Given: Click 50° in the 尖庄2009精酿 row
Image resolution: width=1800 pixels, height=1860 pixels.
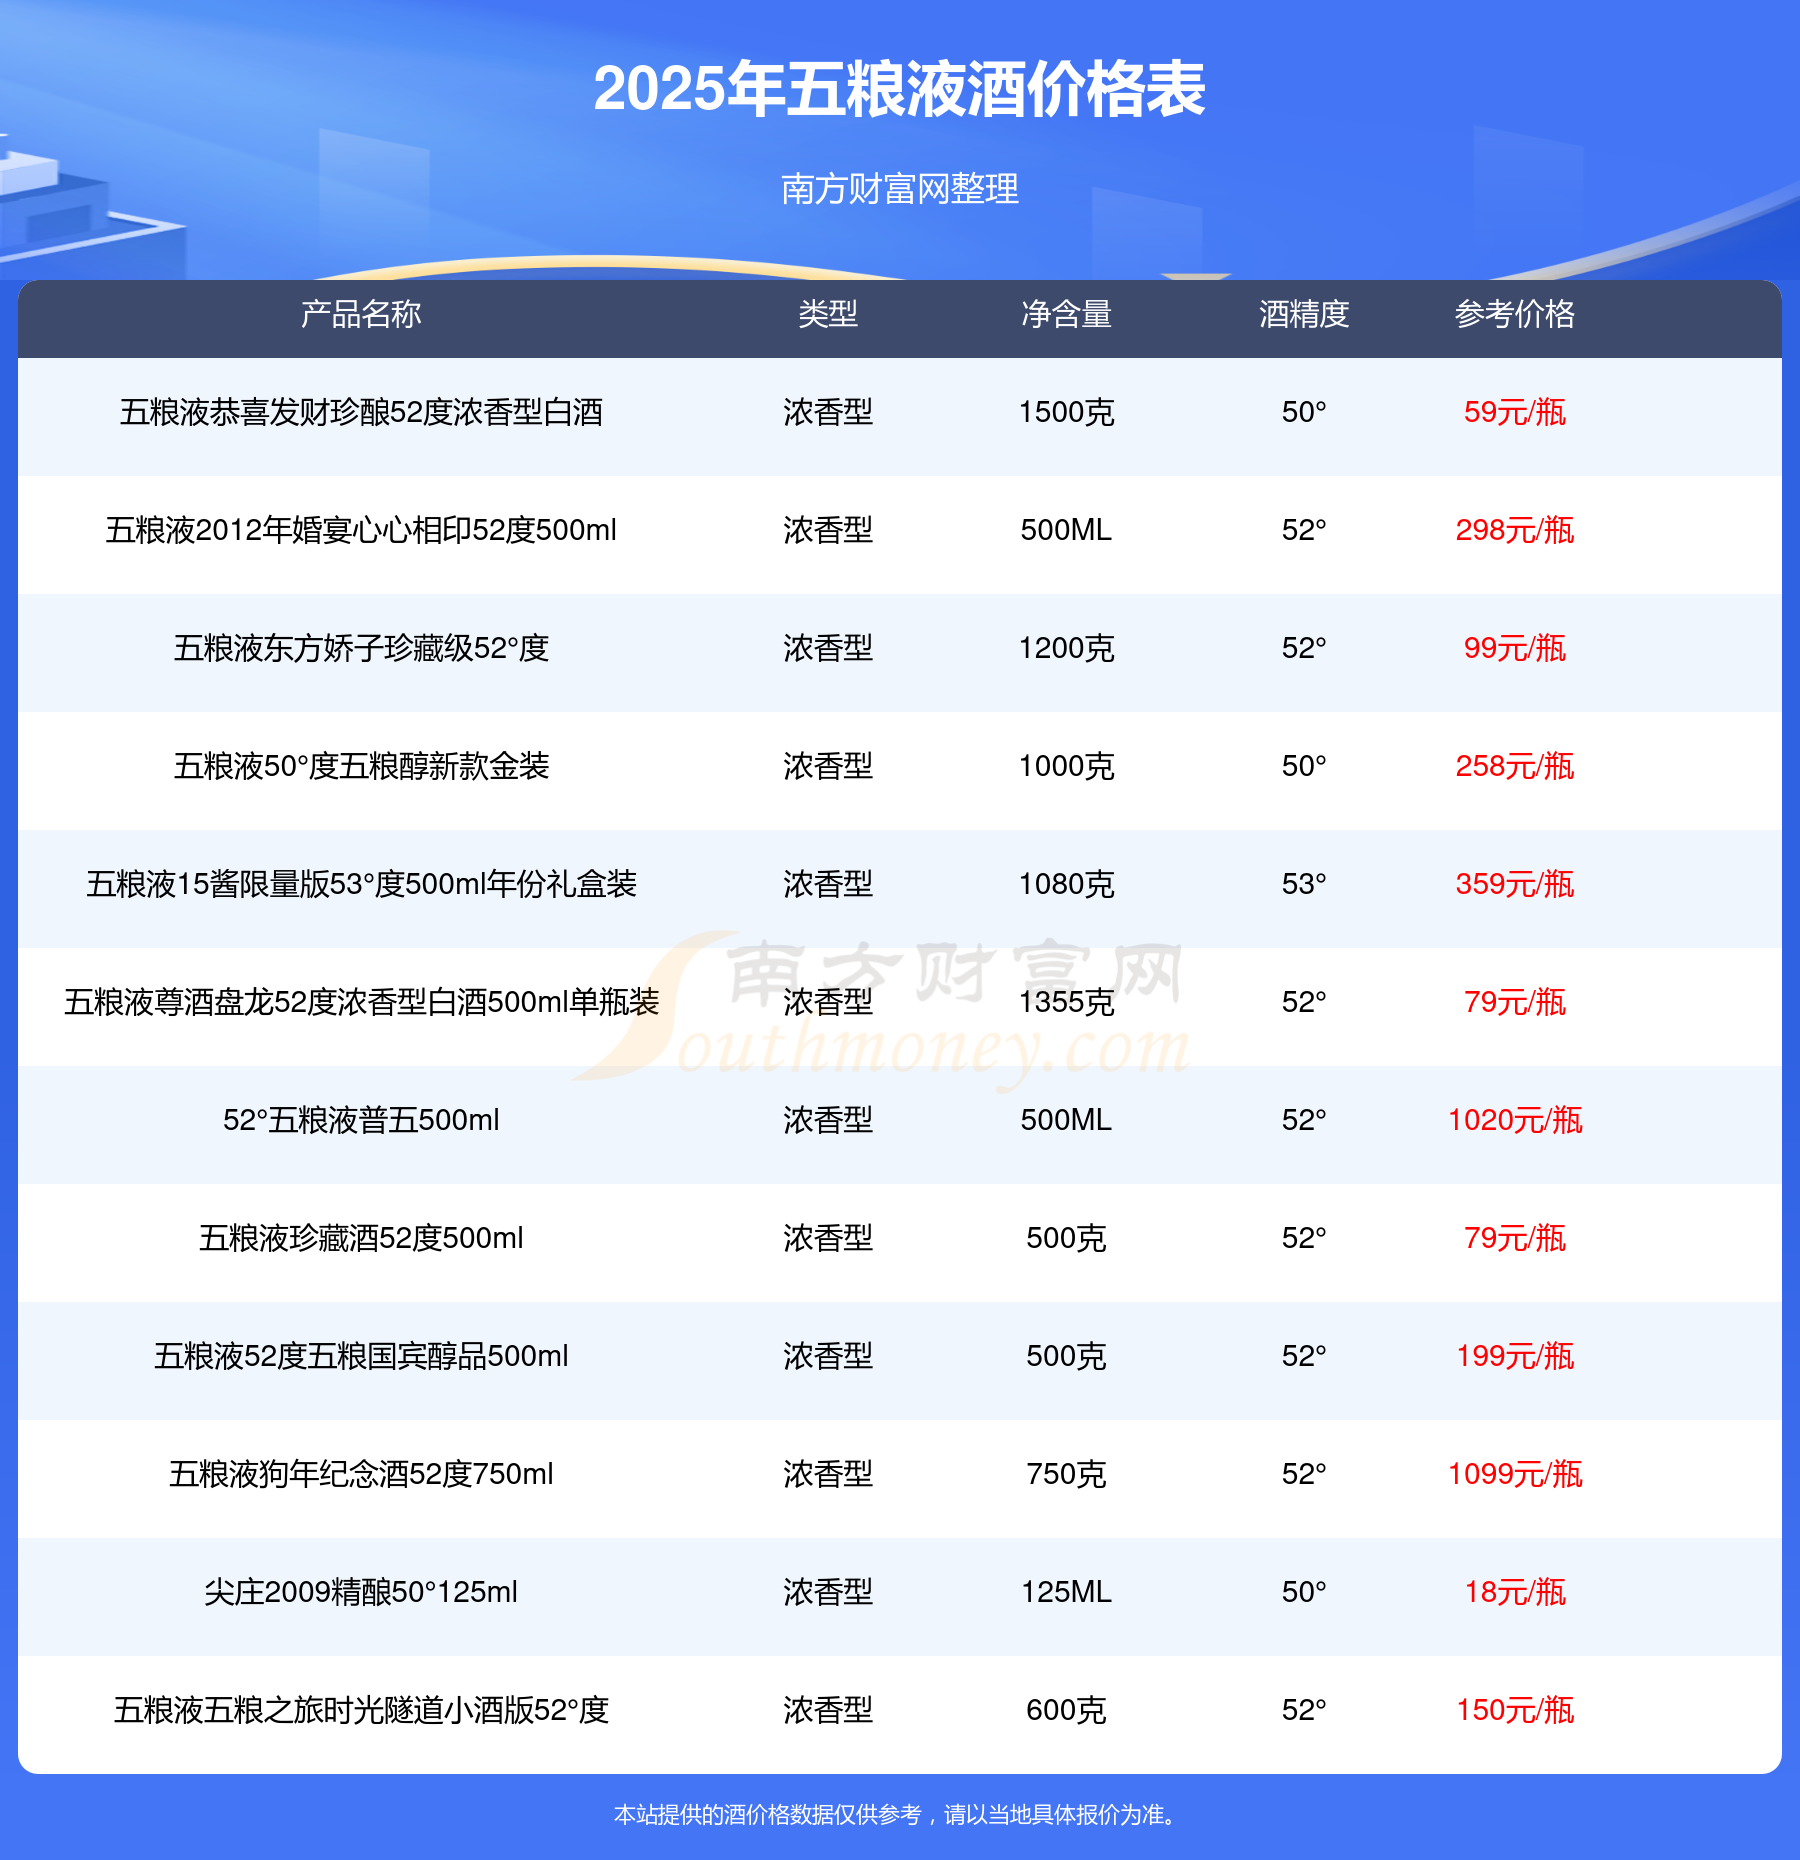Looking at the screenshot, I should [1304, 1592].
